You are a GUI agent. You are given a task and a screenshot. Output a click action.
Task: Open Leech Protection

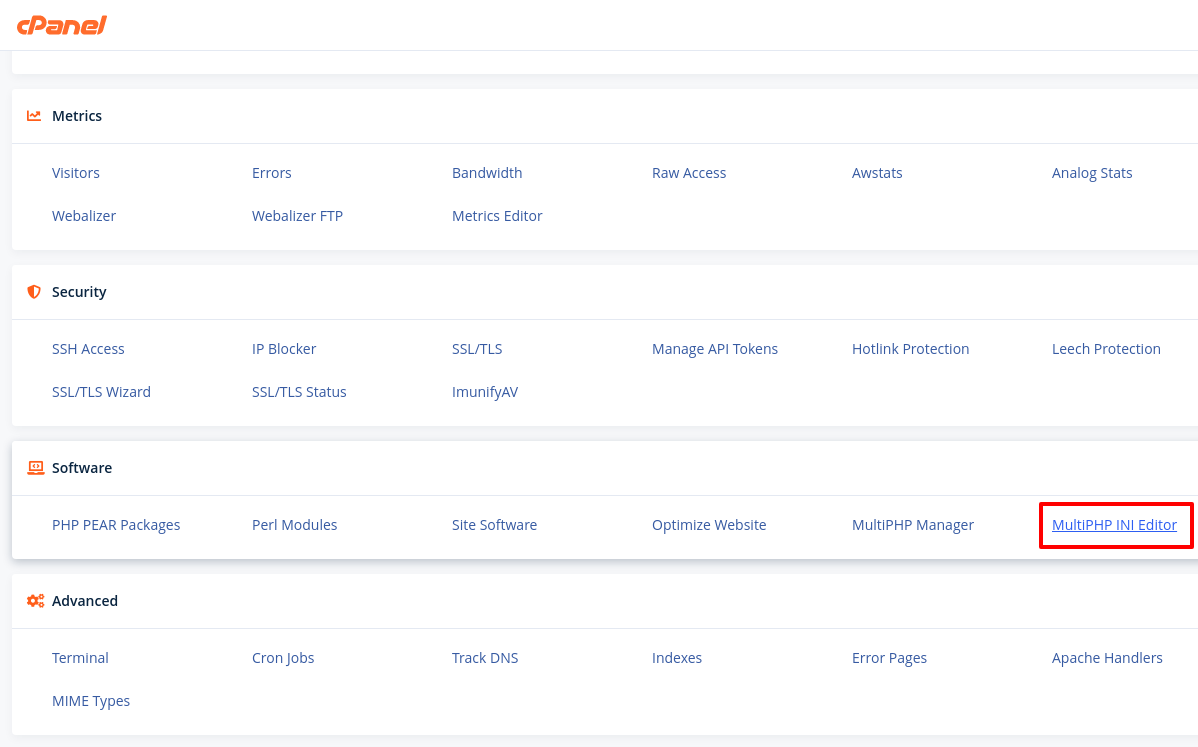point(1106,348)
